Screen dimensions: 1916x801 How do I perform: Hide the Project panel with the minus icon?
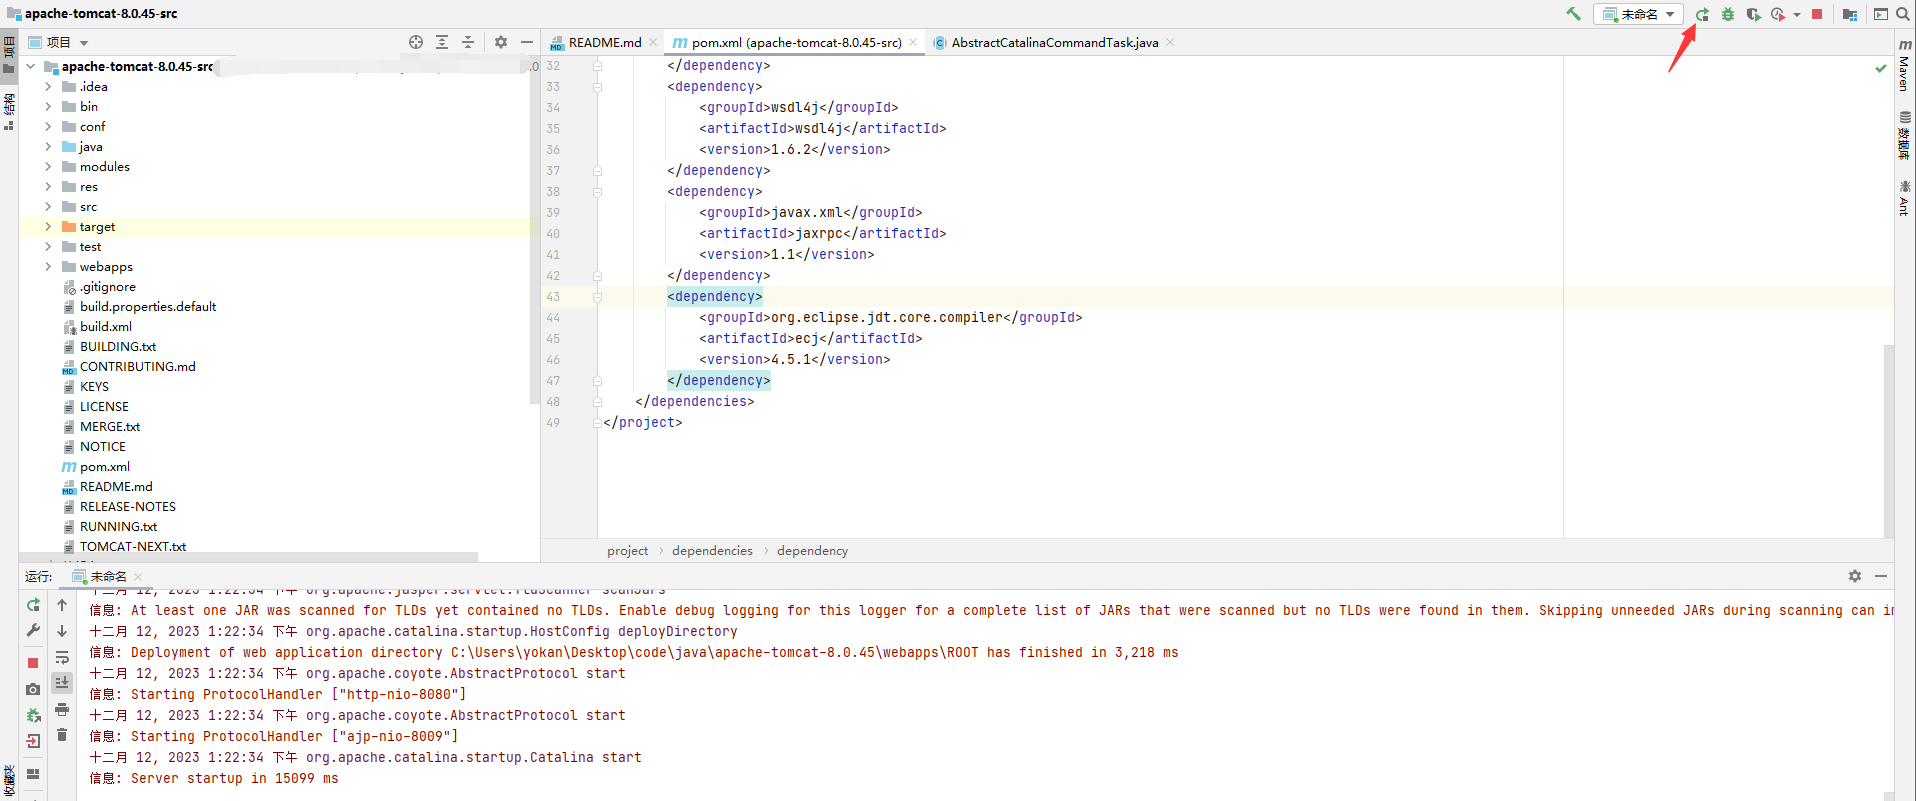click(527, 42)
